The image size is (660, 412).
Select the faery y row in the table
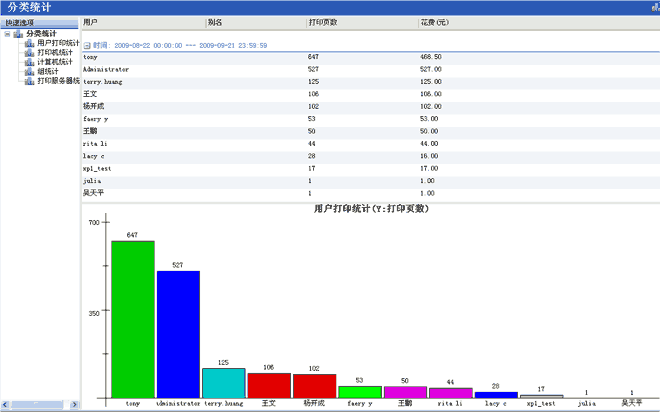pos(370,119)
